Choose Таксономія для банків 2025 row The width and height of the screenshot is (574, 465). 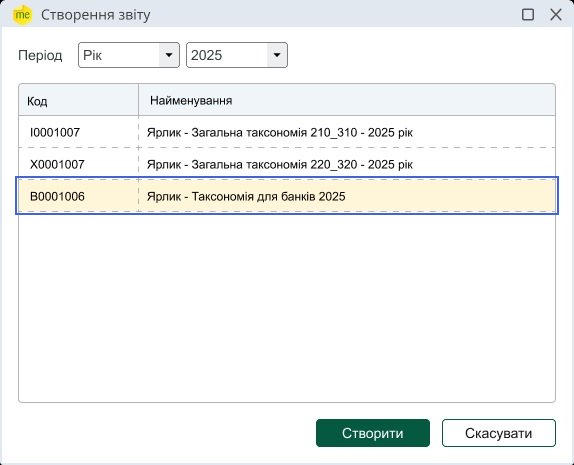pyautogui.click(x=287, y=196)
